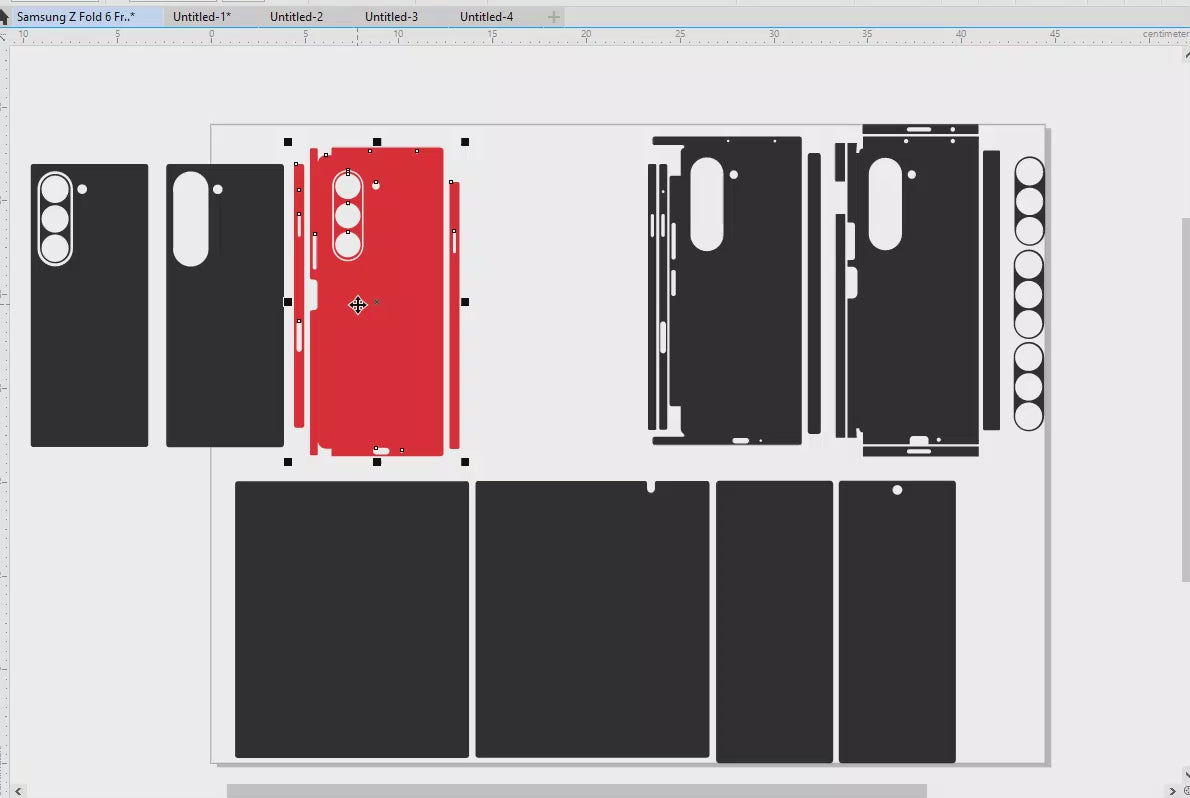
Task: Select the screen protector with top notch
Action: (592, 619)
